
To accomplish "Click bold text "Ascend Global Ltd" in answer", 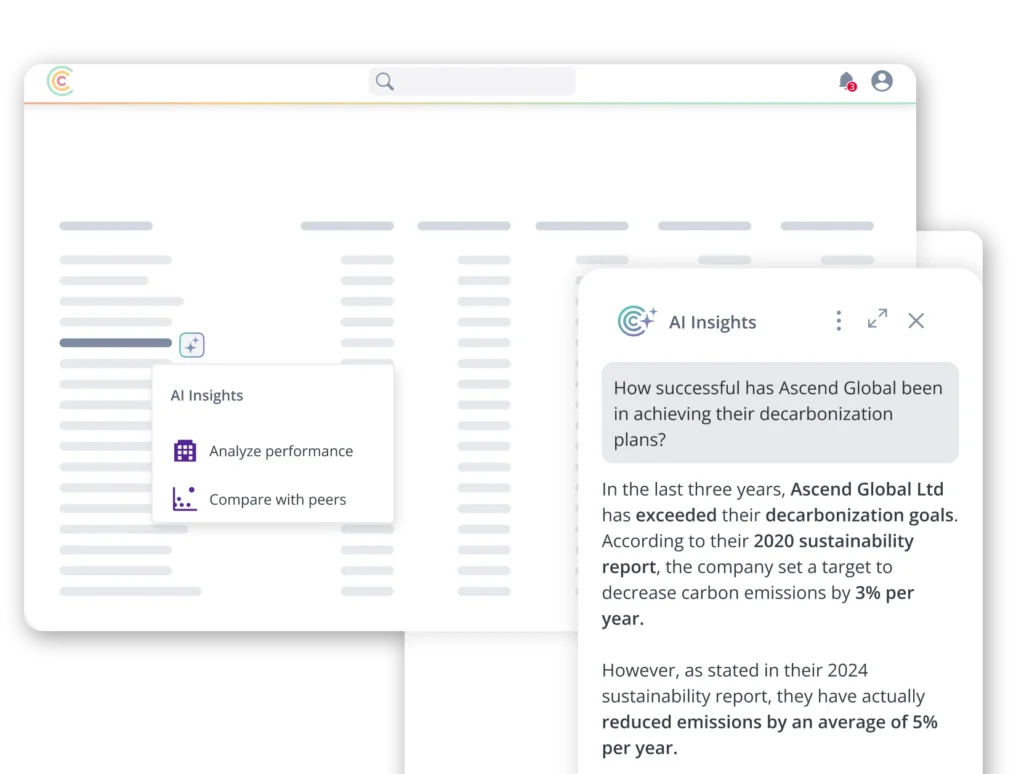I will point(867,489).
